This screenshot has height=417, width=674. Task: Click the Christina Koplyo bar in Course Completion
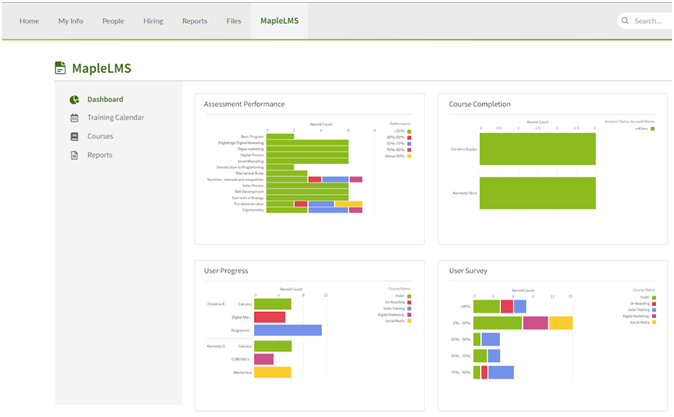tap(538, 149)
